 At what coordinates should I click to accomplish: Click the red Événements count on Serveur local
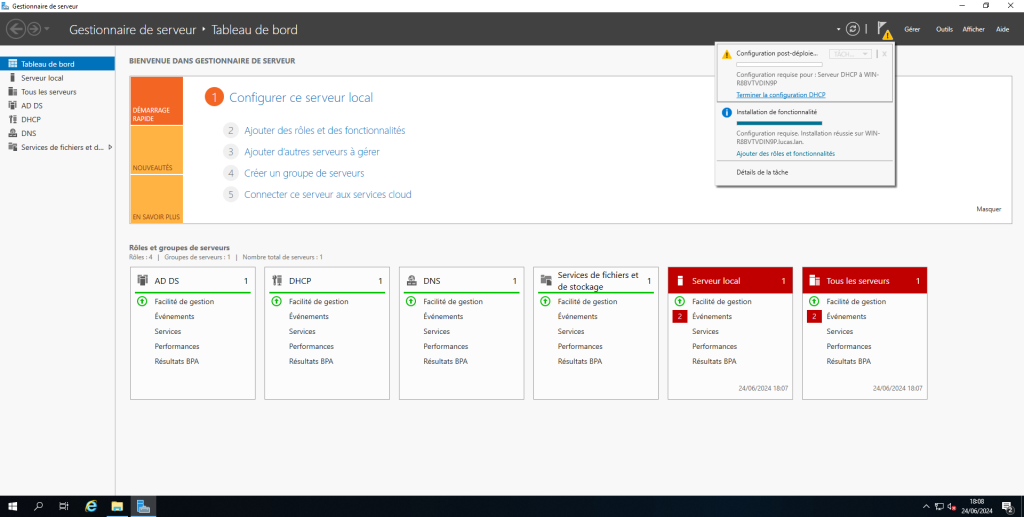click(680, 316)
